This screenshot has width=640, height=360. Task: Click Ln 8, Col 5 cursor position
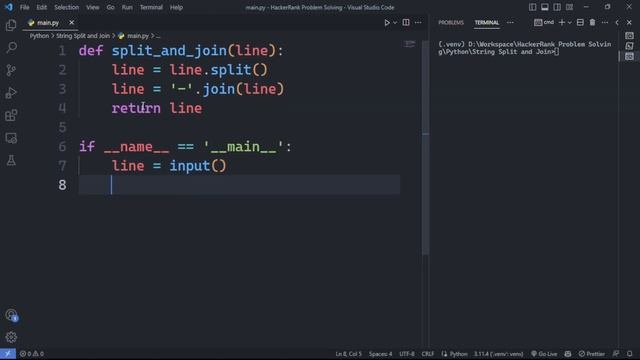click(348, 354)
